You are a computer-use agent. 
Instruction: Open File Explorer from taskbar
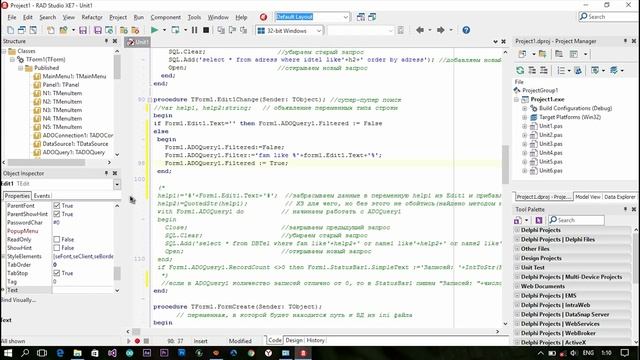77,353
